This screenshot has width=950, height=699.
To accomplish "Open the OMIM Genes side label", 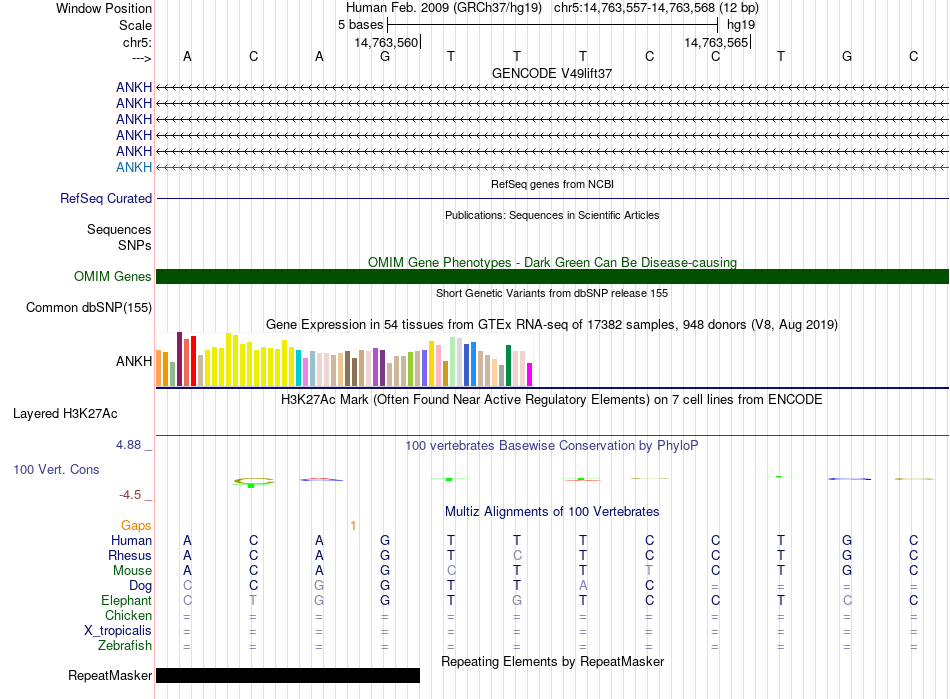I will tap(113, 277).
